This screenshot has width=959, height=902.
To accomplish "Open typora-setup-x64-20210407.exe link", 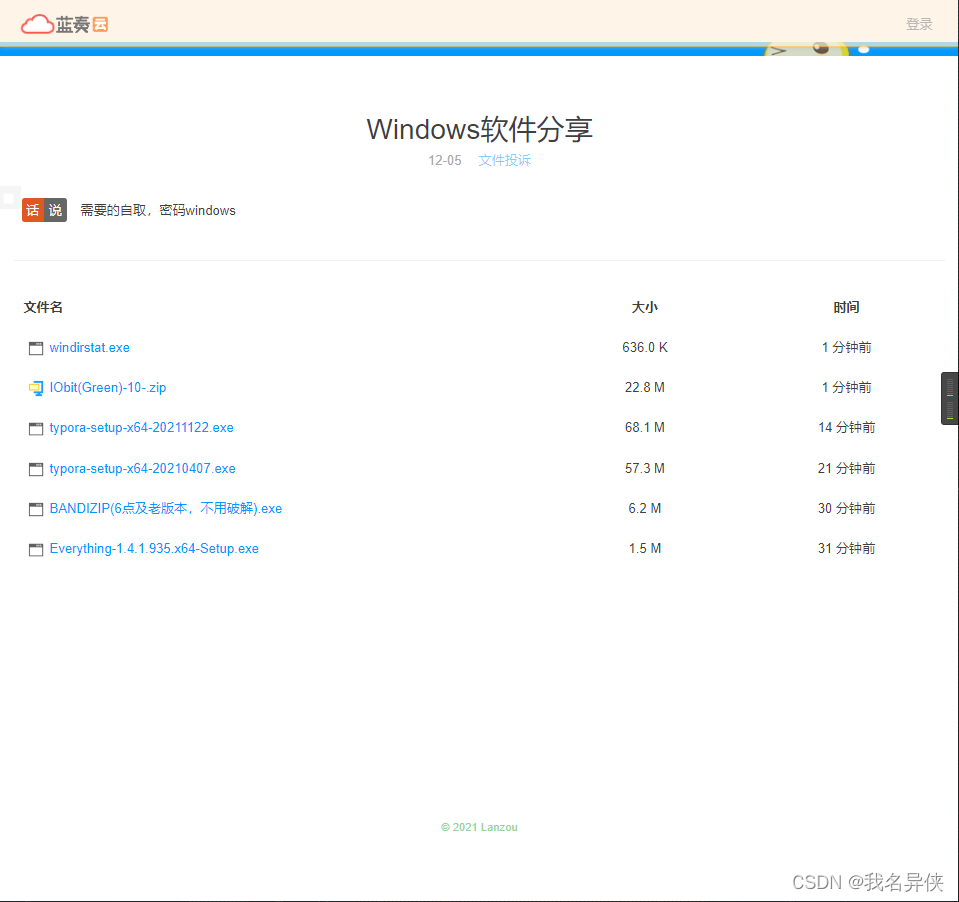I will point(143,468).
